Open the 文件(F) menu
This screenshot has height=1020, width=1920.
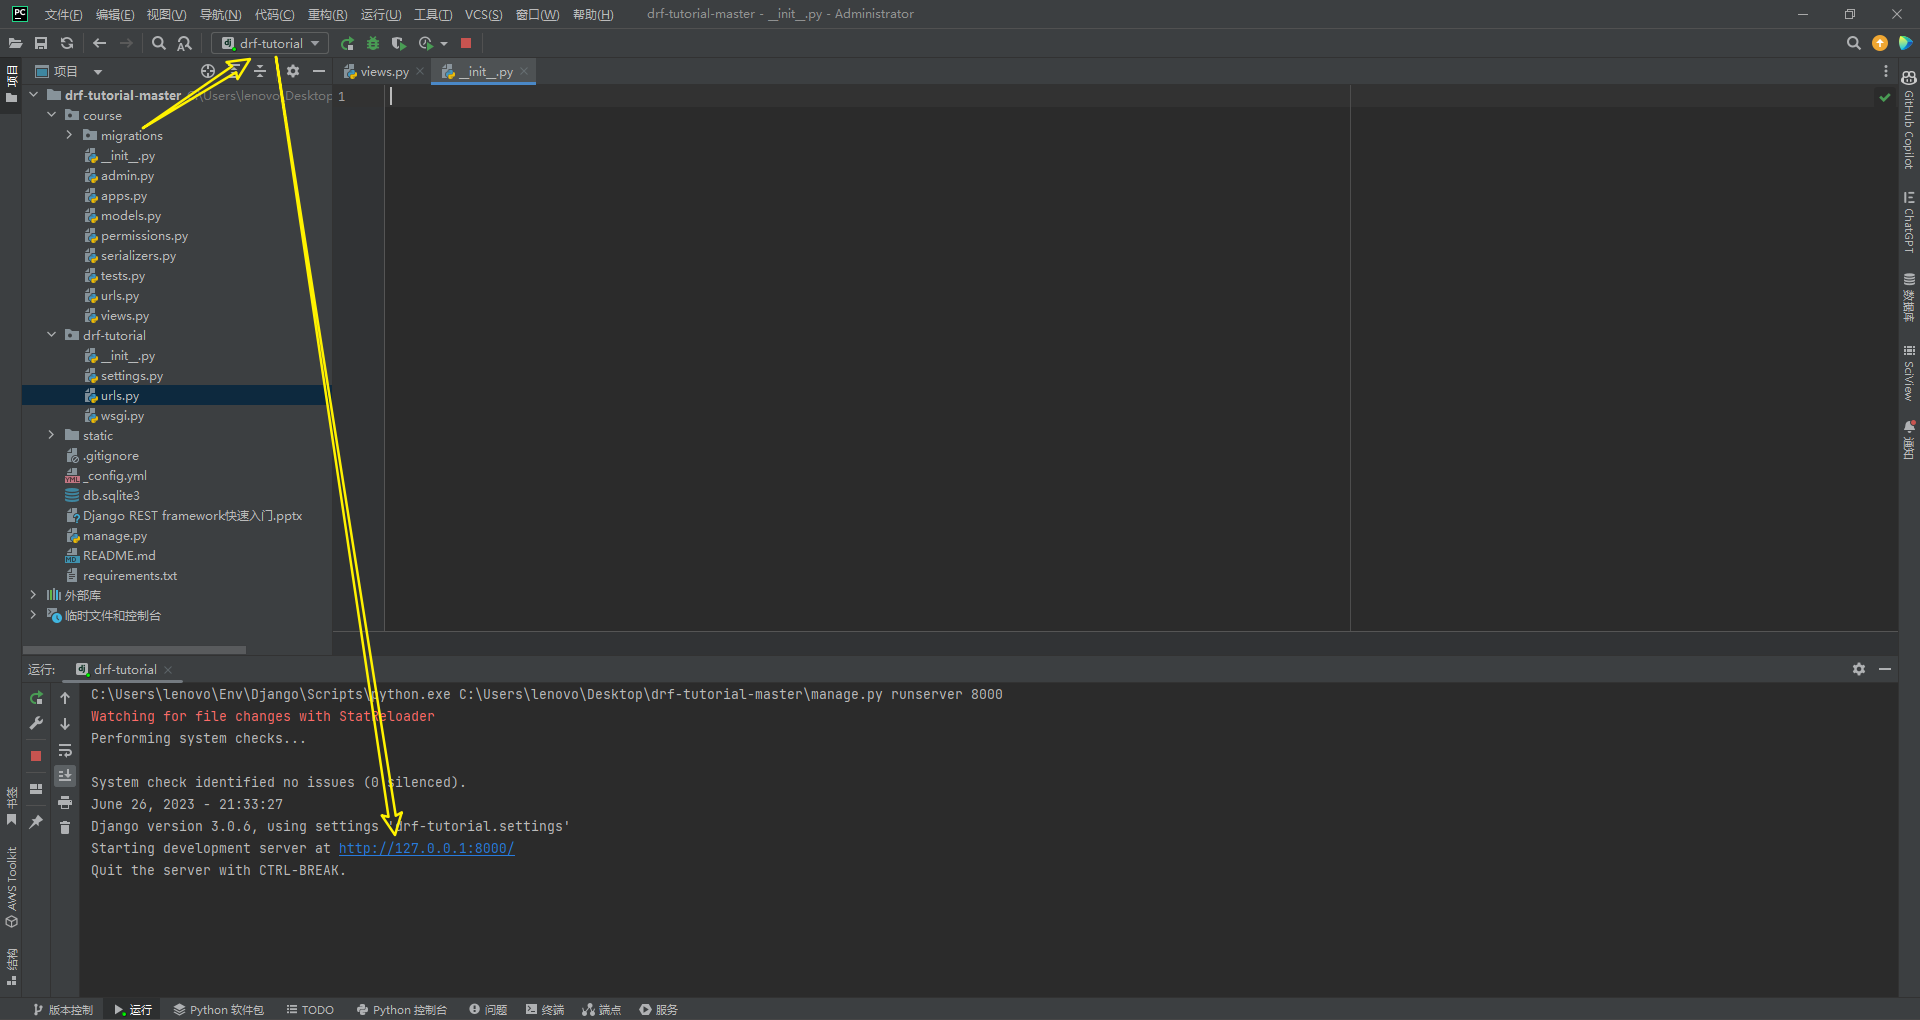click(x=64, y=14)
